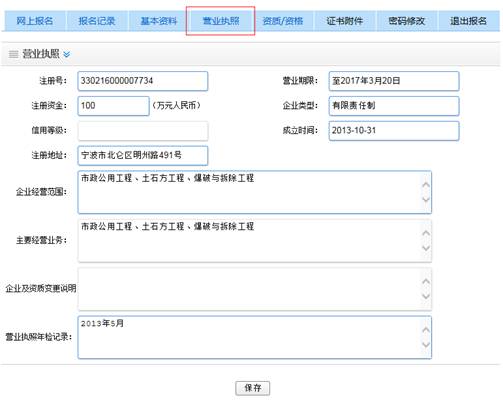Viewport: 503px width, 402px height.
Task: Open the 密码修改 tab
Action: point(407,21)
